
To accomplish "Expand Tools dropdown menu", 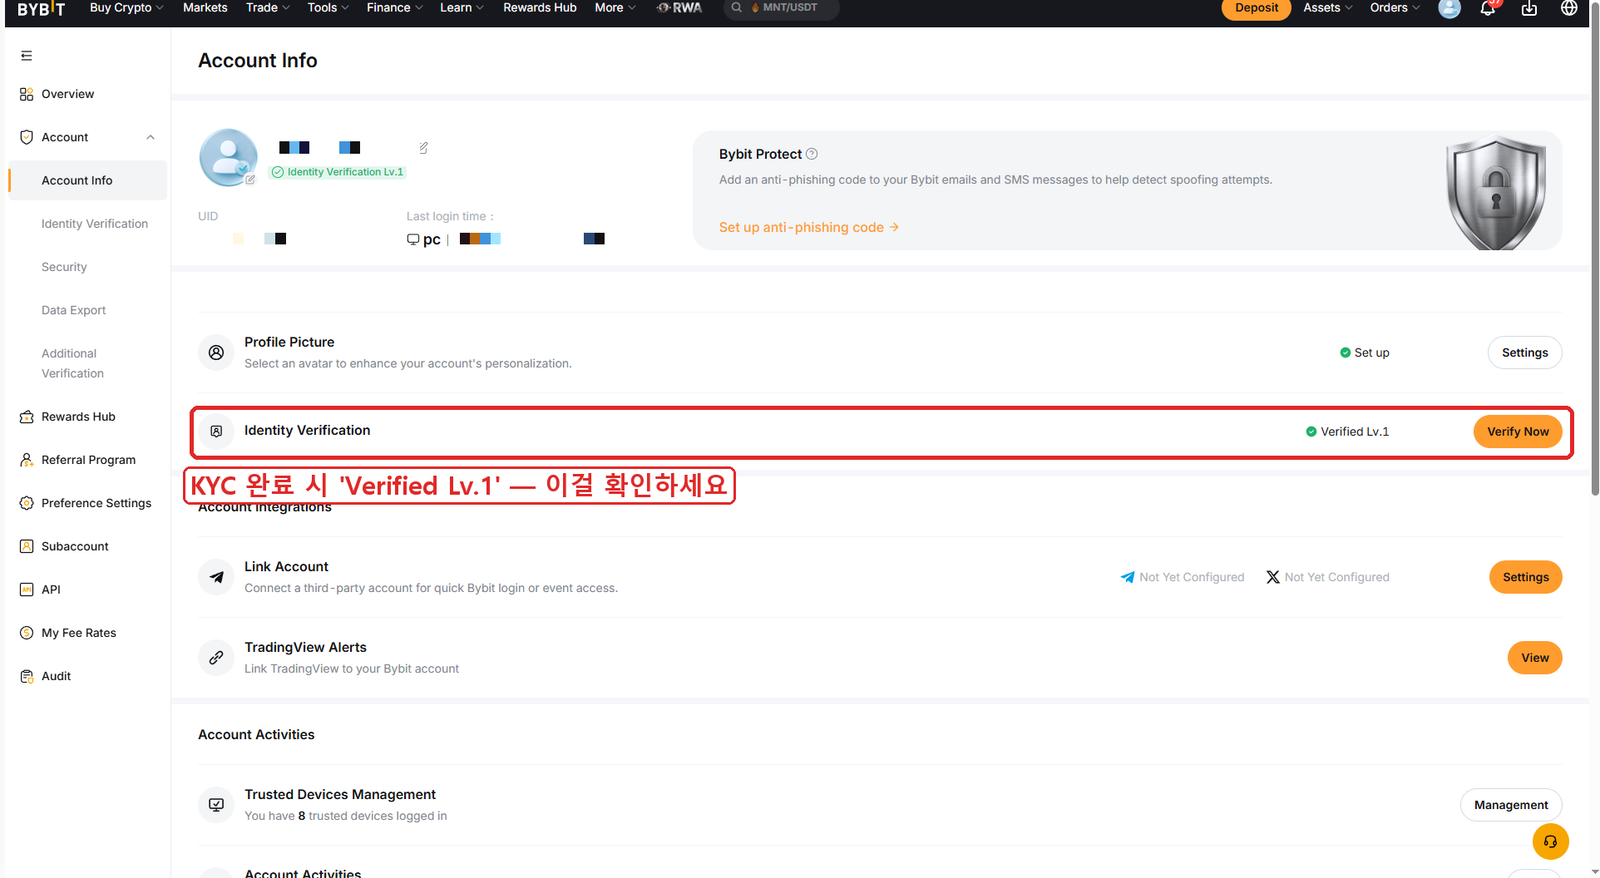I will click(328, 8).
